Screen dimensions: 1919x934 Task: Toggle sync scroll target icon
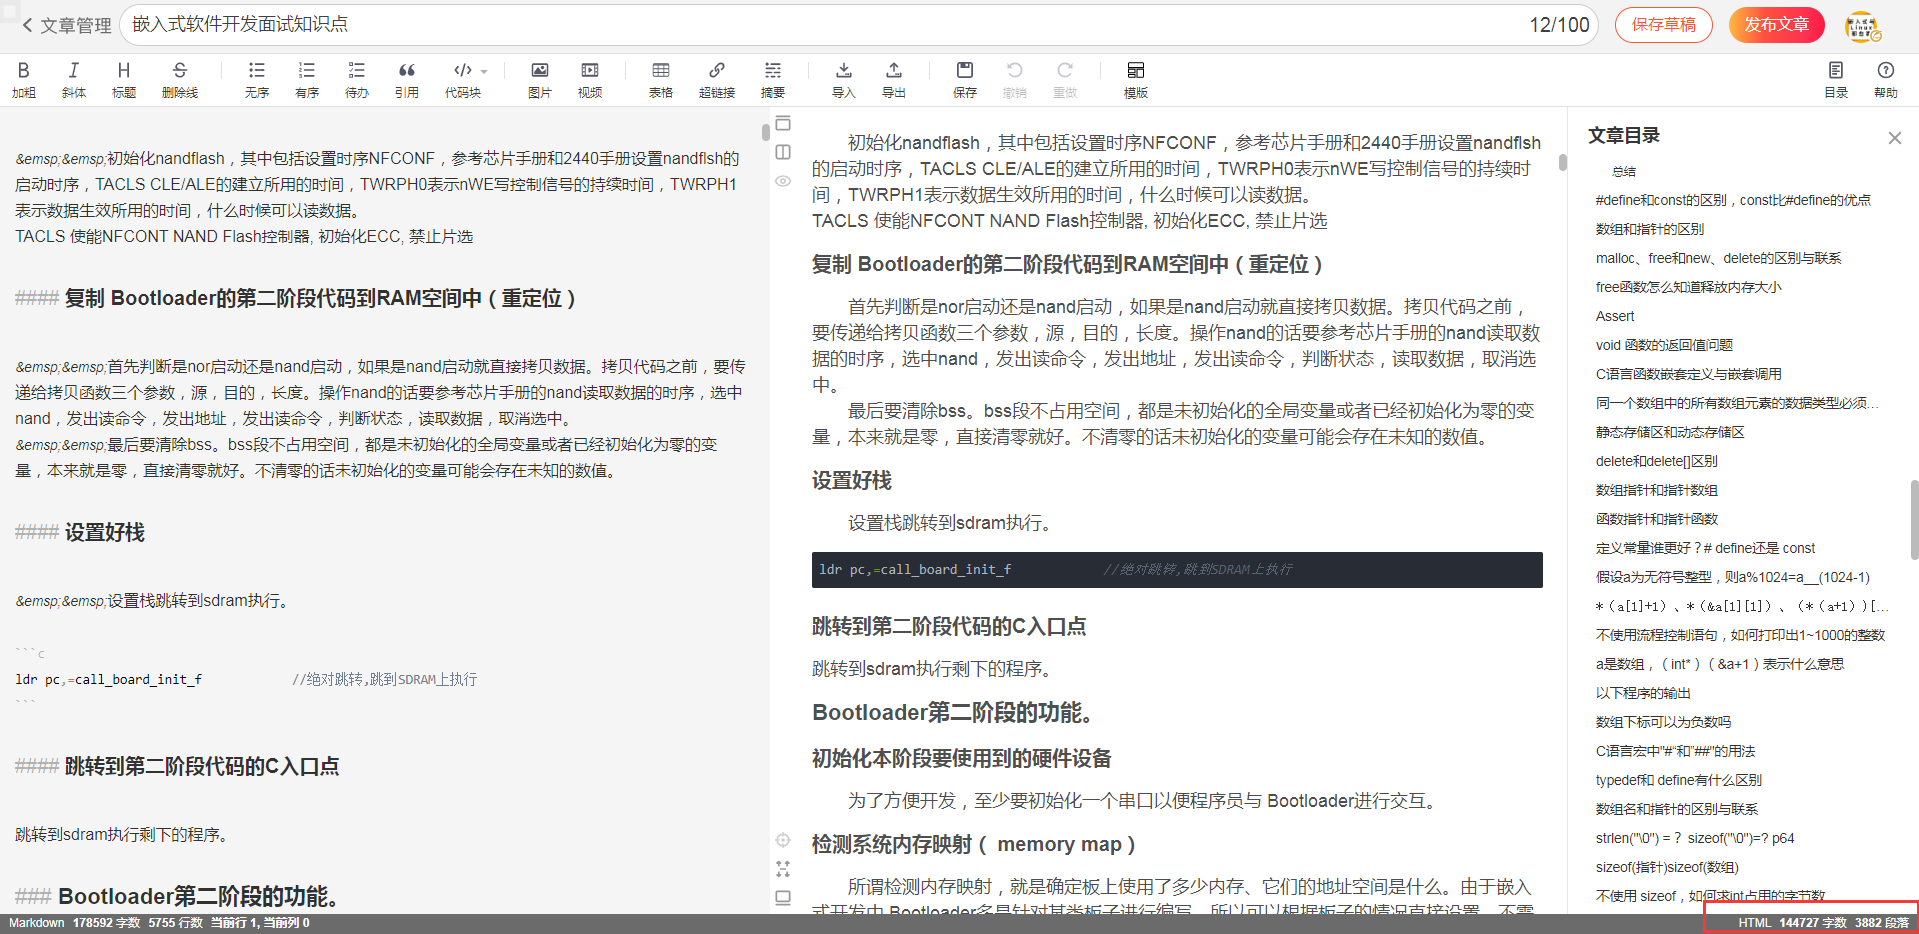[783, 840]
